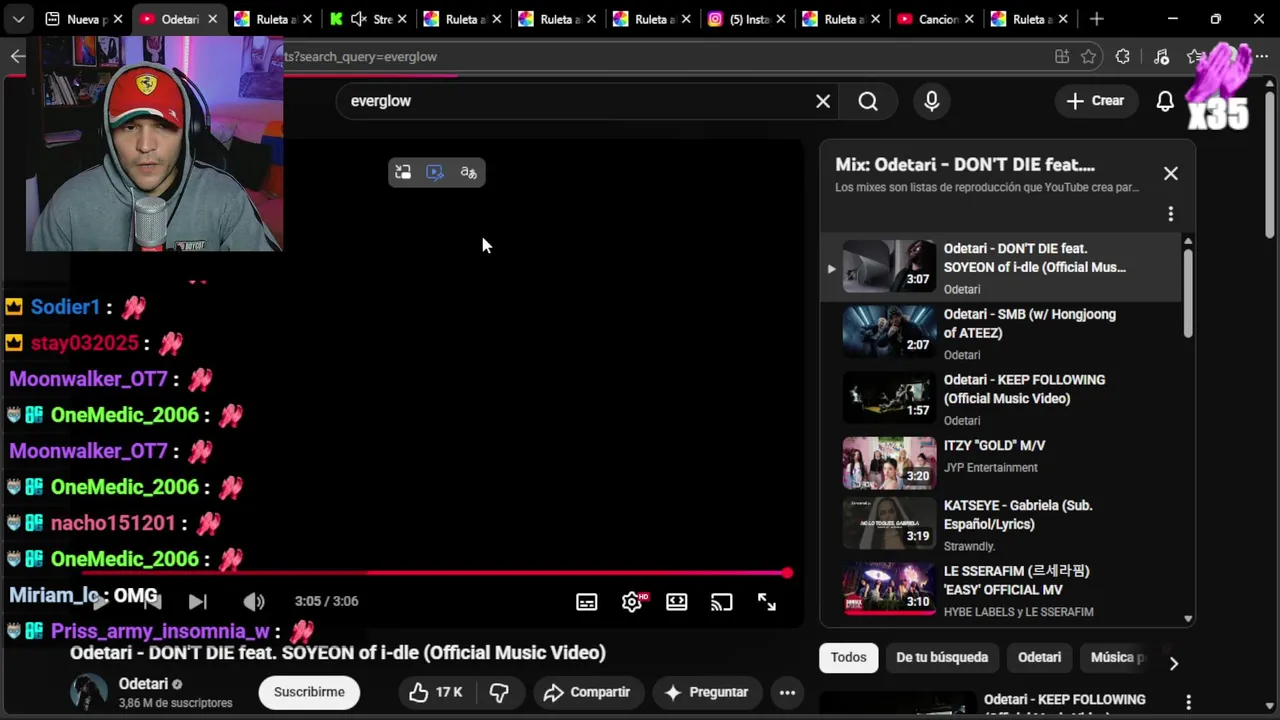The width and height of the screenshot is (1280, 720).
Task: Click the search magnifier button
Action: click(x=868, y=101)
